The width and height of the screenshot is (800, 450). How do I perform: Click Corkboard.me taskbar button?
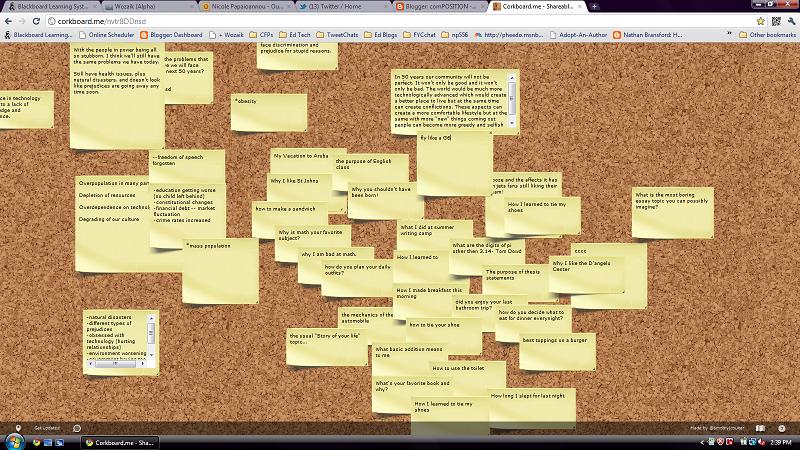tap(119, 442)
